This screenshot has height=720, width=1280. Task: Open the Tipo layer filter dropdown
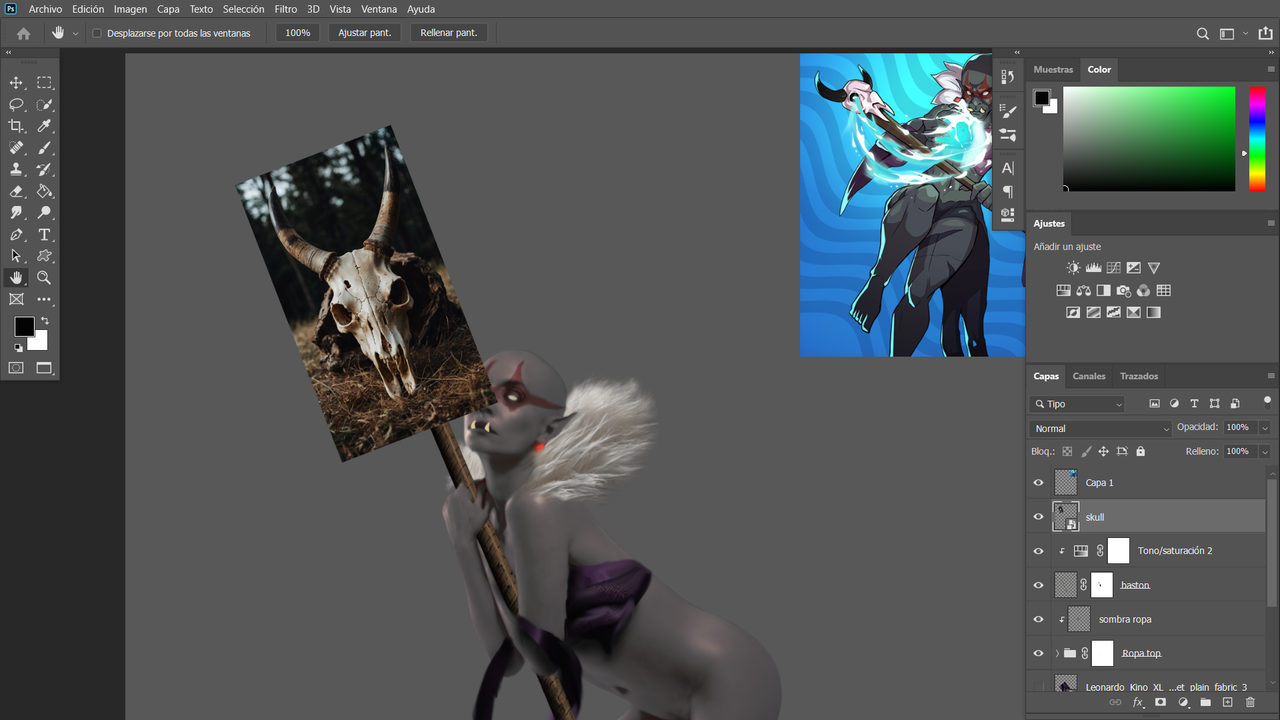pos(1077,404)
